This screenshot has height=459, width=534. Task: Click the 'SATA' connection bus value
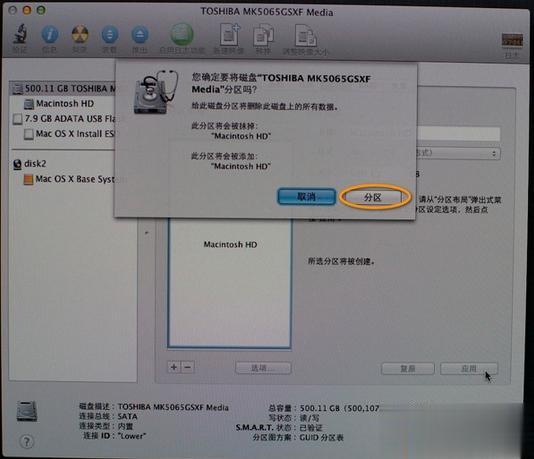127,416
